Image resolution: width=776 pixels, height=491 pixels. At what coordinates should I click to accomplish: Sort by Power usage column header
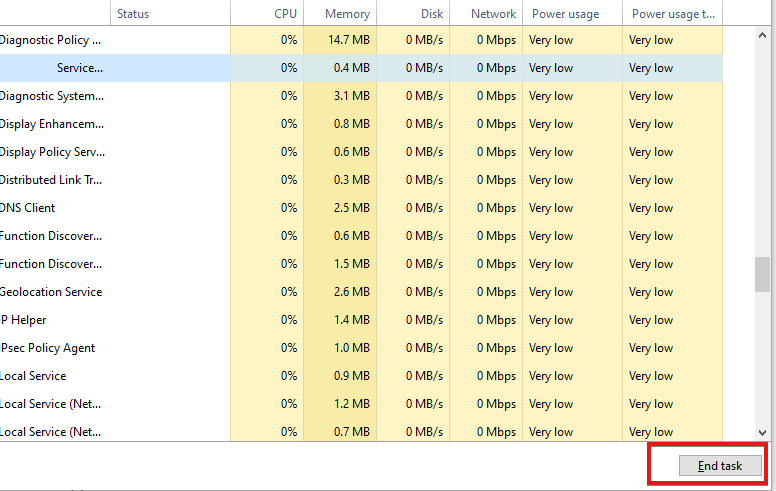pos(565,14)
